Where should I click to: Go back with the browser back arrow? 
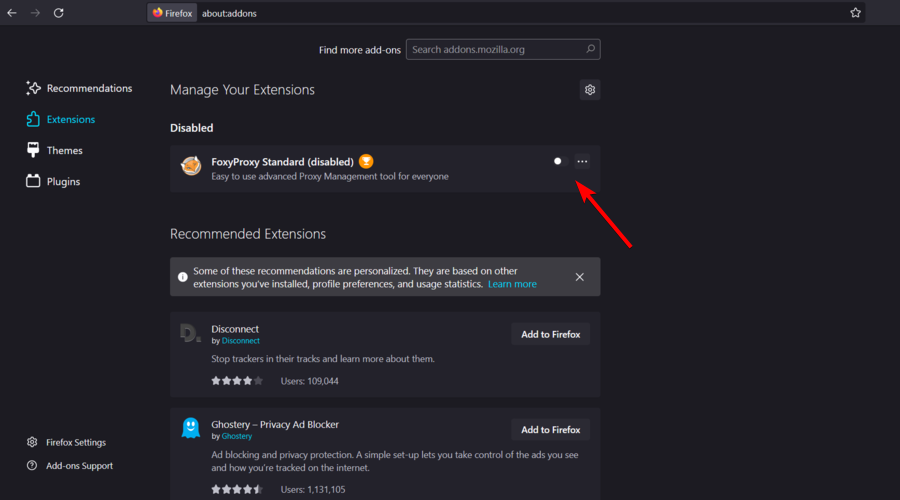pyautogui.click(x=12, y=13)
